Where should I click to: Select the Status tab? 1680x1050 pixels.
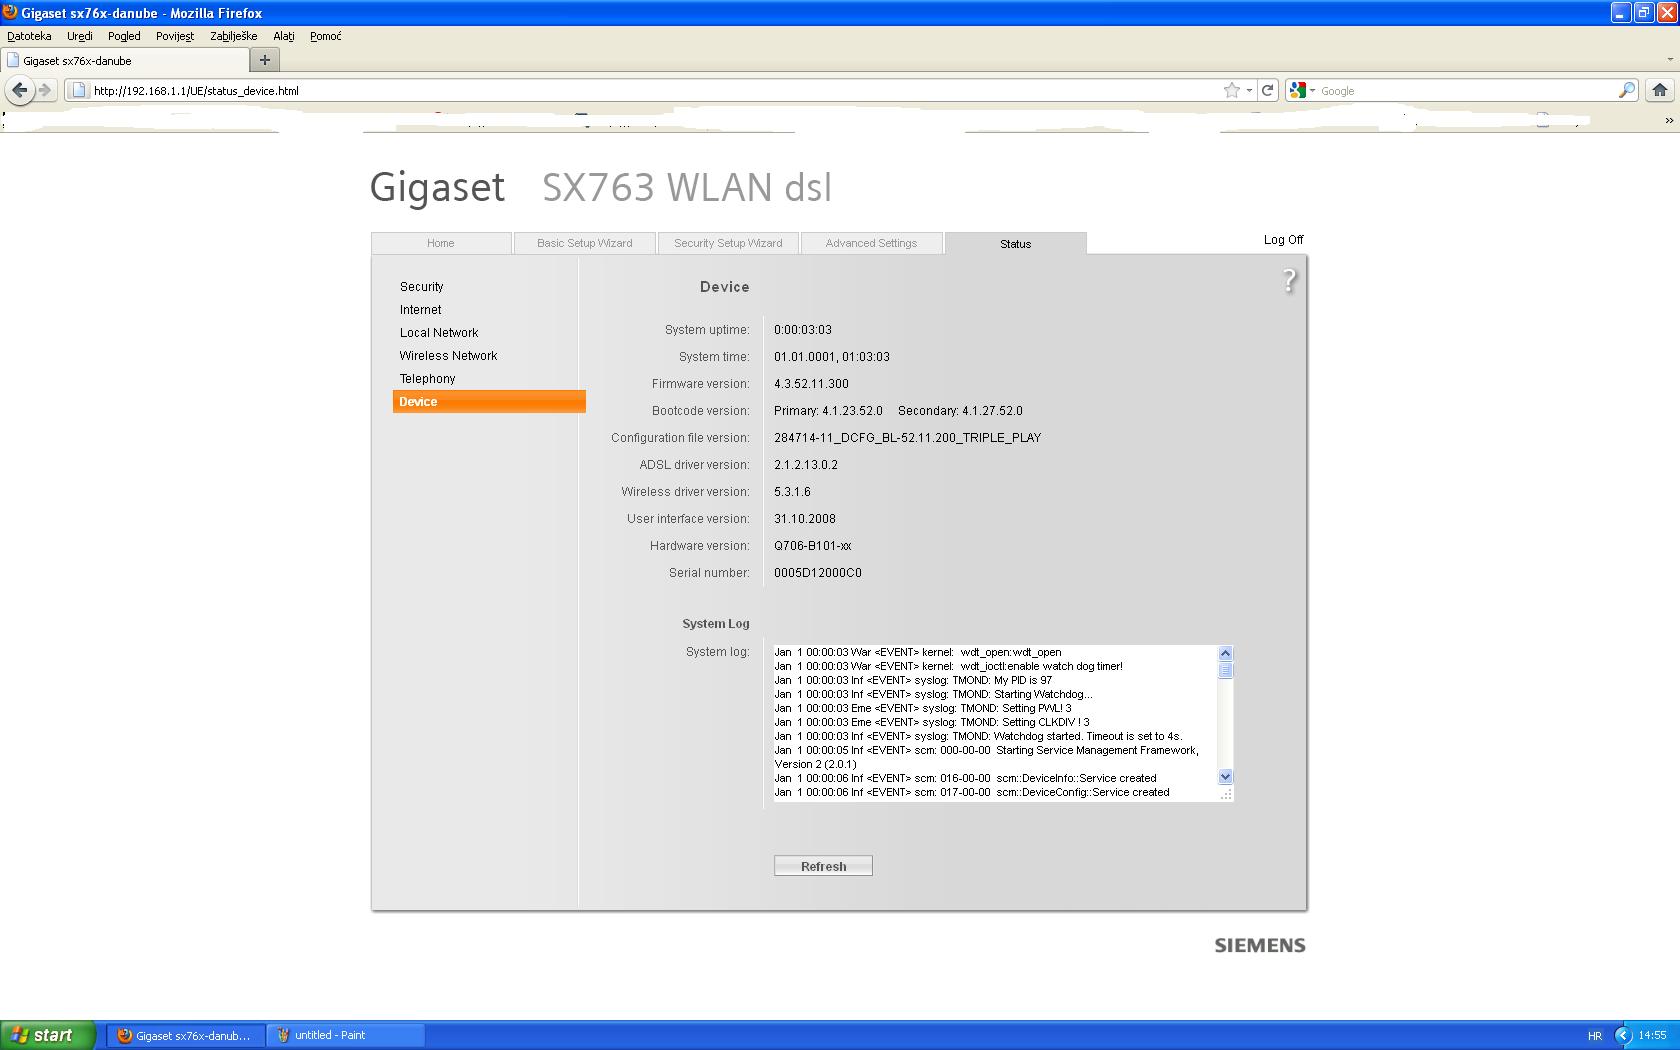[1015, 244]
